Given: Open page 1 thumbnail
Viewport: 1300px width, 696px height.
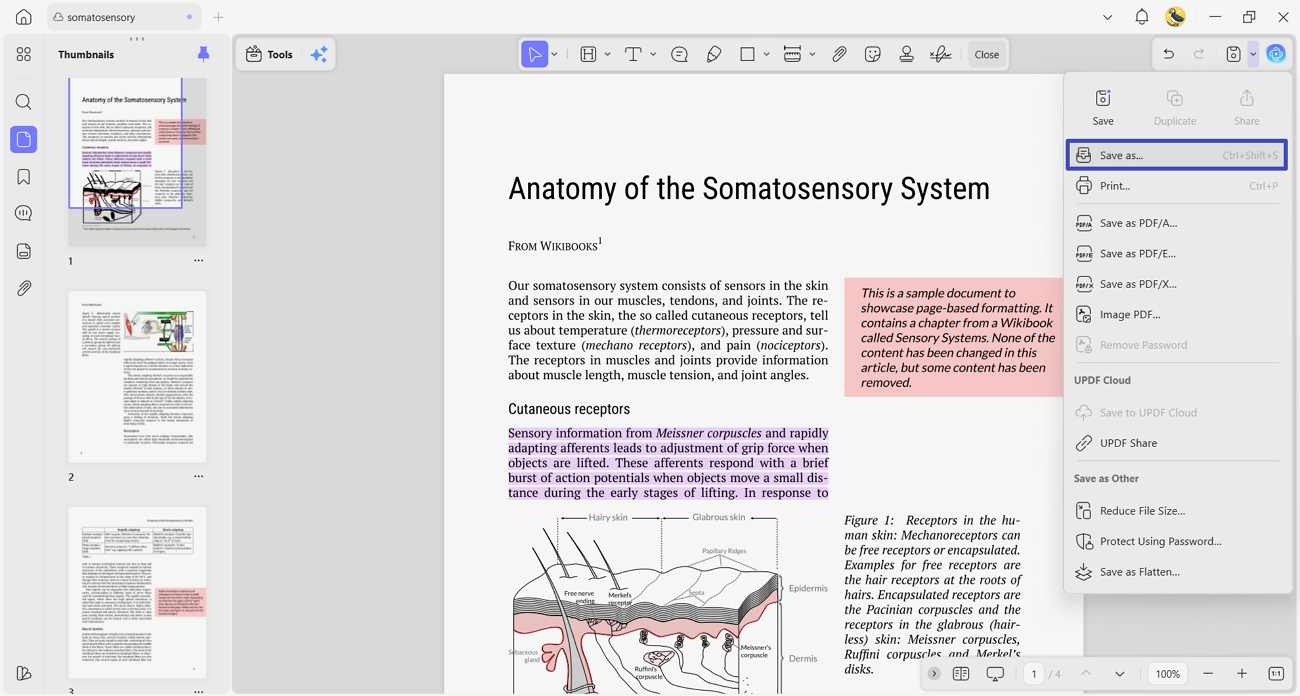Looking at the screenshot, I should 137,162.
